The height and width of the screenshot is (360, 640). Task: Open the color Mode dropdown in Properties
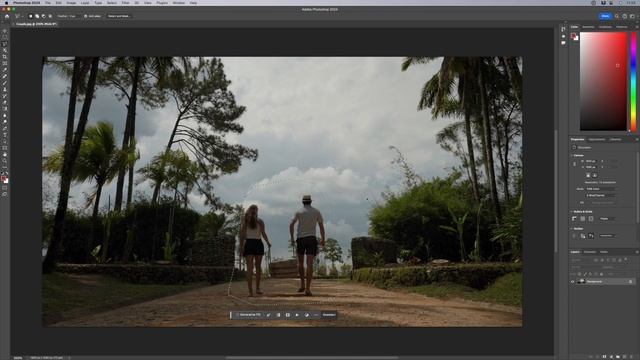coord(601,189)
